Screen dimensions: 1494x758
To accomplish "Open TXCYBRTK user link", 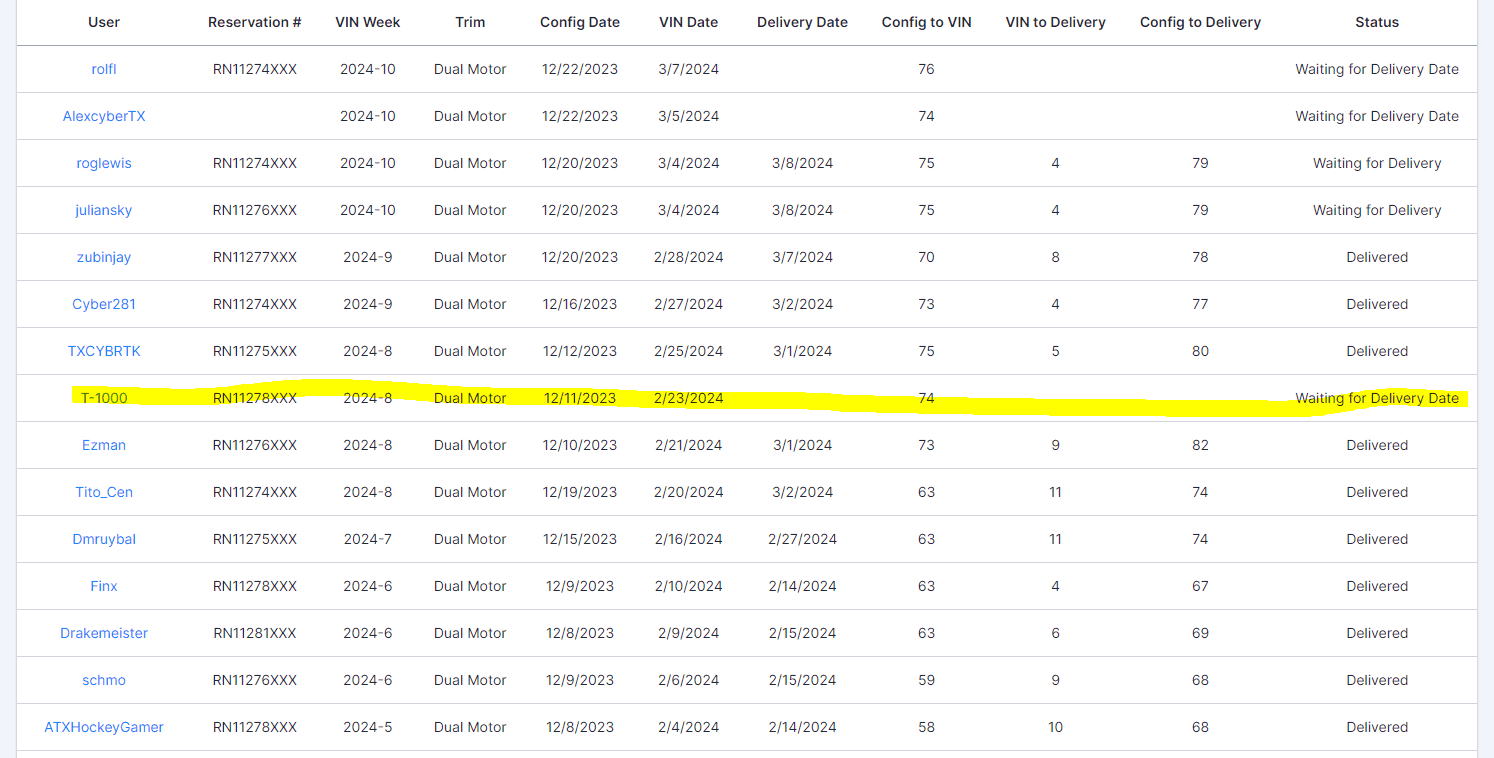I will point(104,351).
